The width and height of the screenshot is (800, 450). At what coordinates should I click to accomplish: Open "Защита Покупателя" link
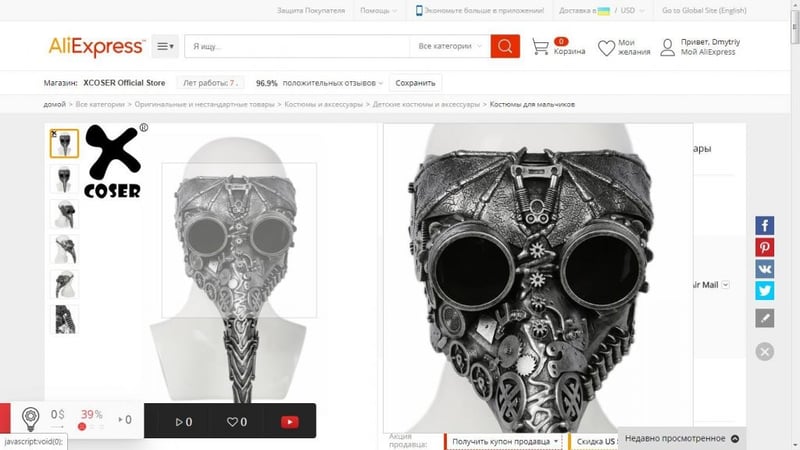click(311, 11)
